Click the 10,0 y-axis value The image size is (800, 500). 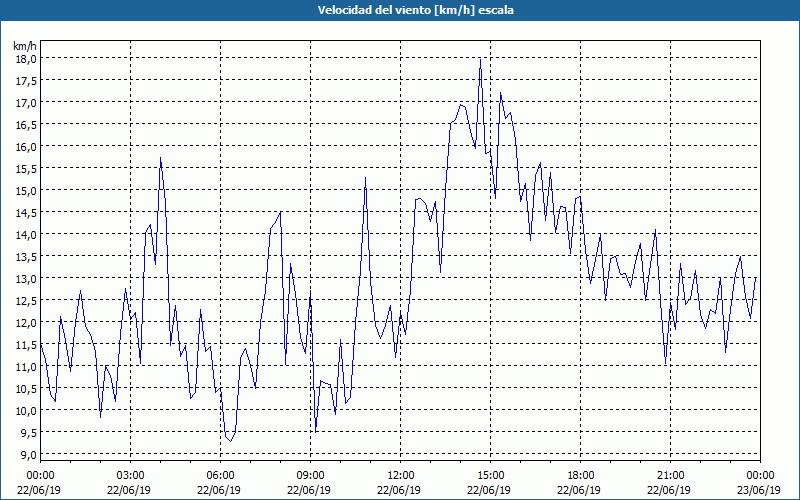[26, 410]
